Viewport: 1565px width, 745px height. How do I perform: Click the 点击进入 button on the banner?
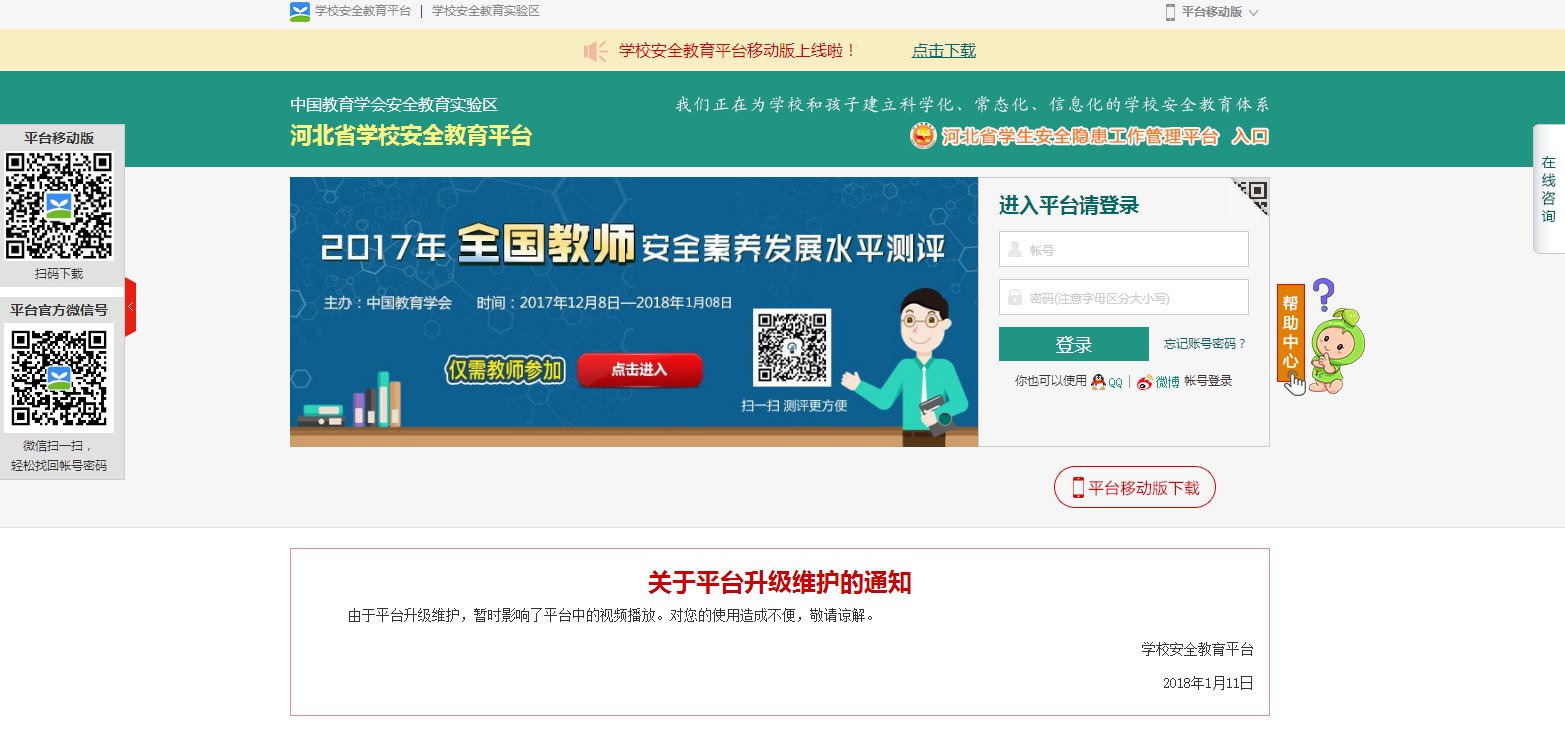[639, 369]
